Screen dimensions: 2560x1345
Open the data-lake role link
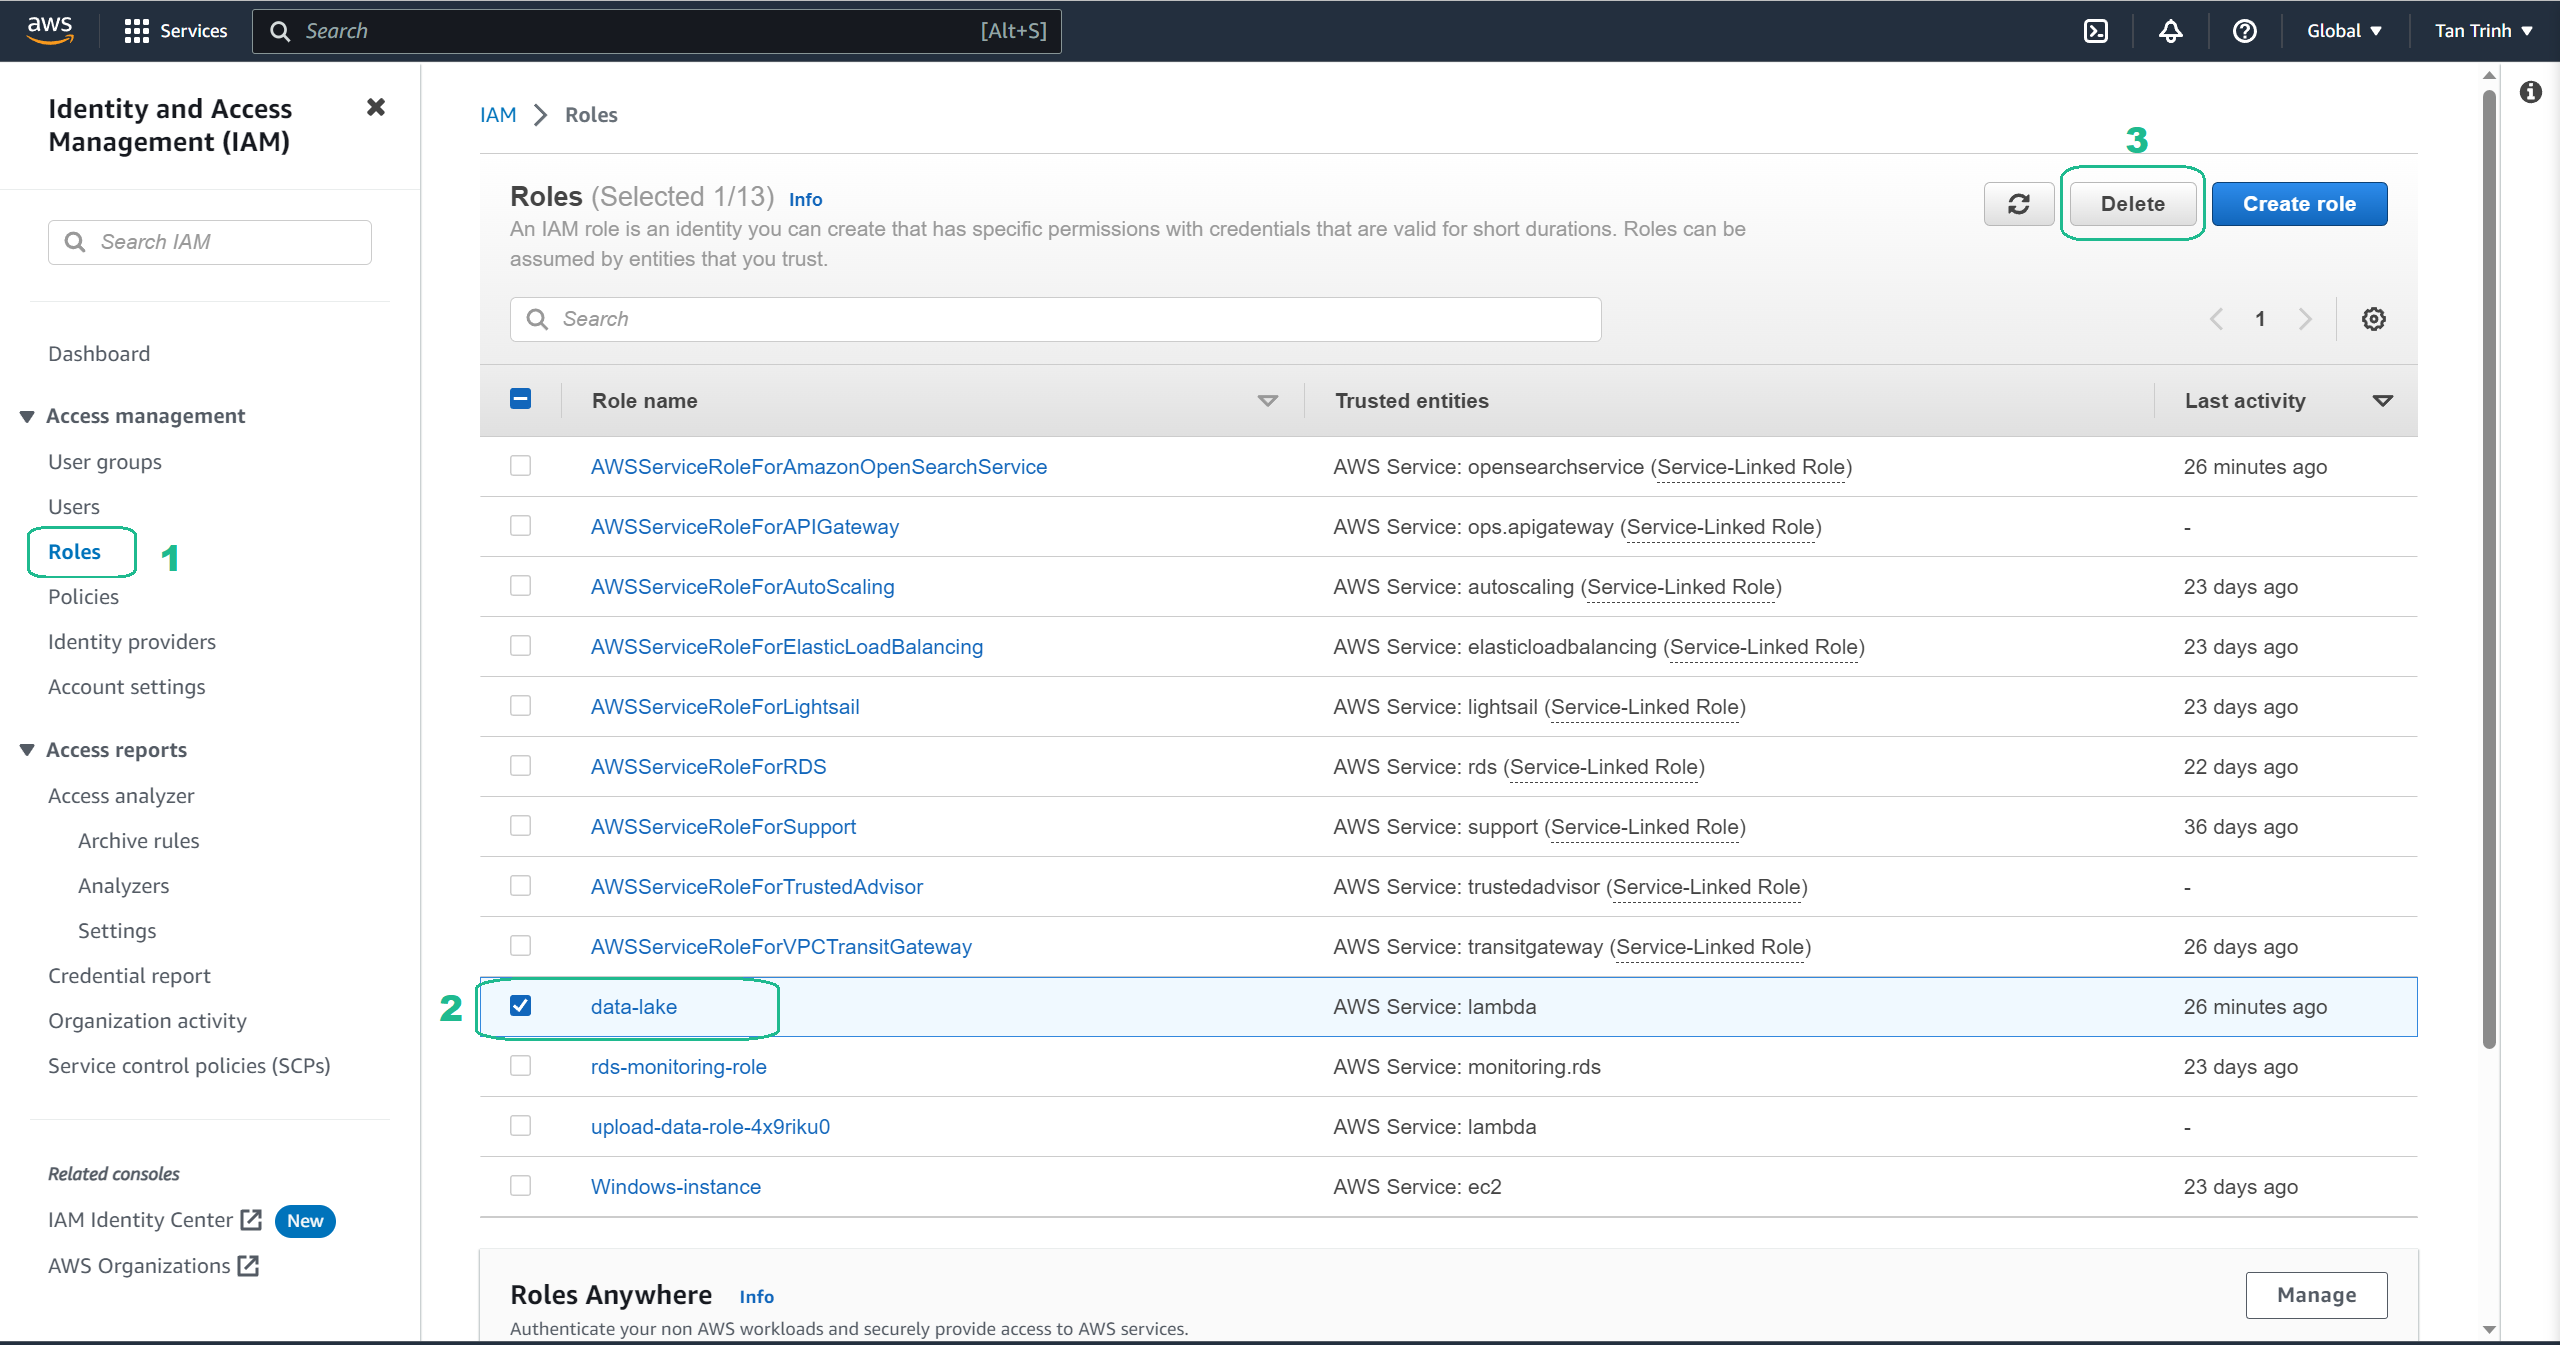pos(634,1007)
